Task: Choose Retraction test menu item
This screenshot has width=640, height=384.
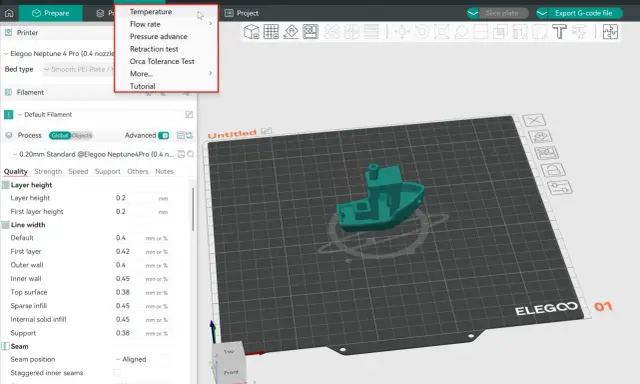Action: click(166, 49)
